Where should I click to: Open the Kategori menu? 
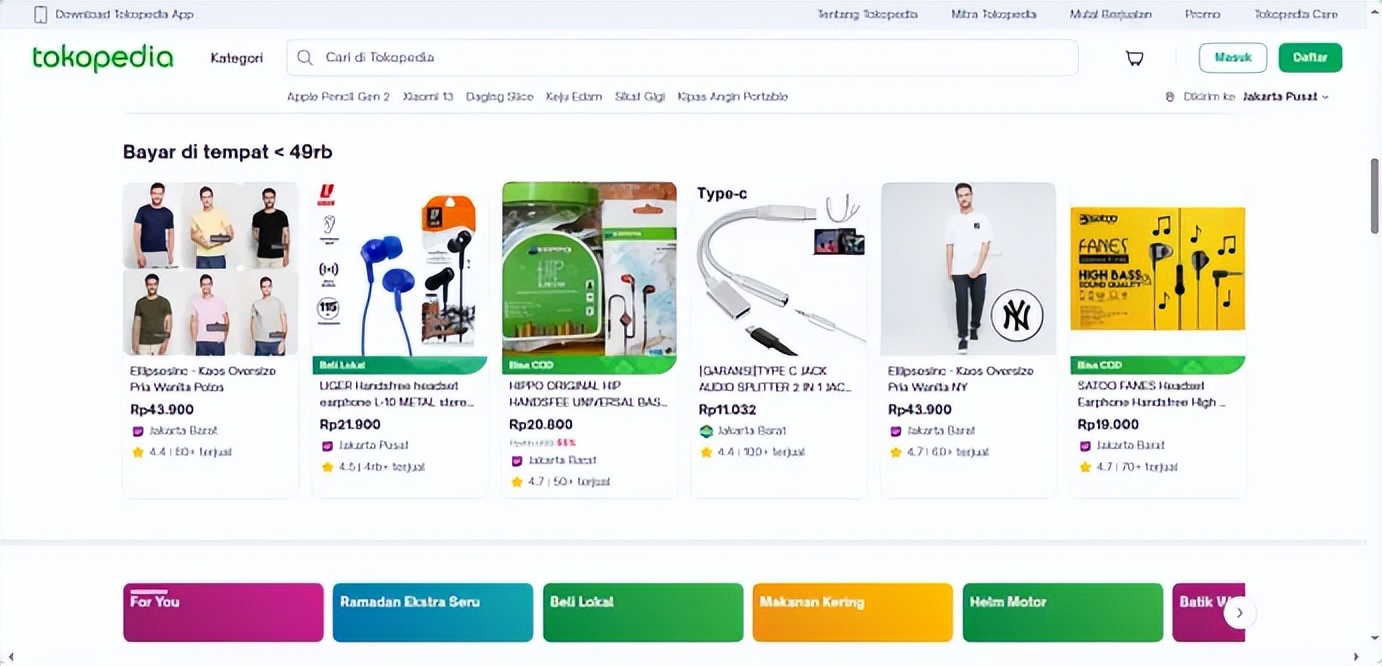coord(236,58)
